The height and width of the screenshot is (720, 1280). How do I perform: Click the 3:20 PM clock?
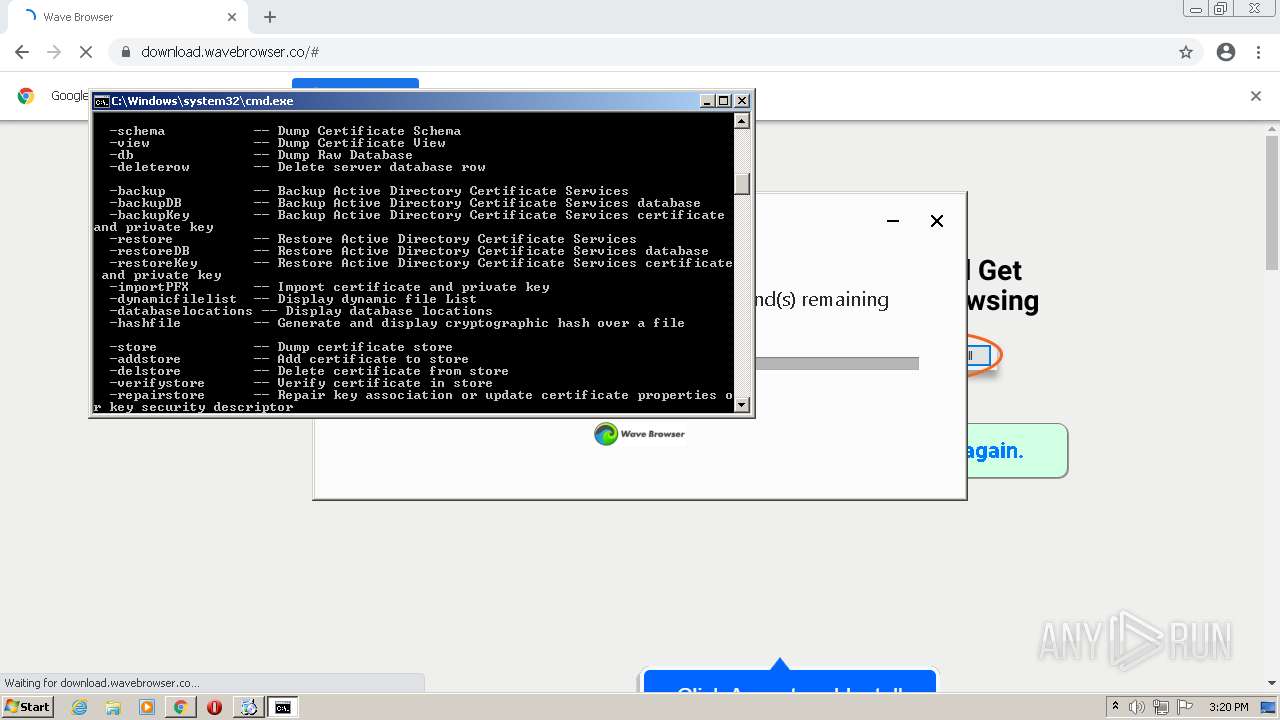[x=1228, y=707]
